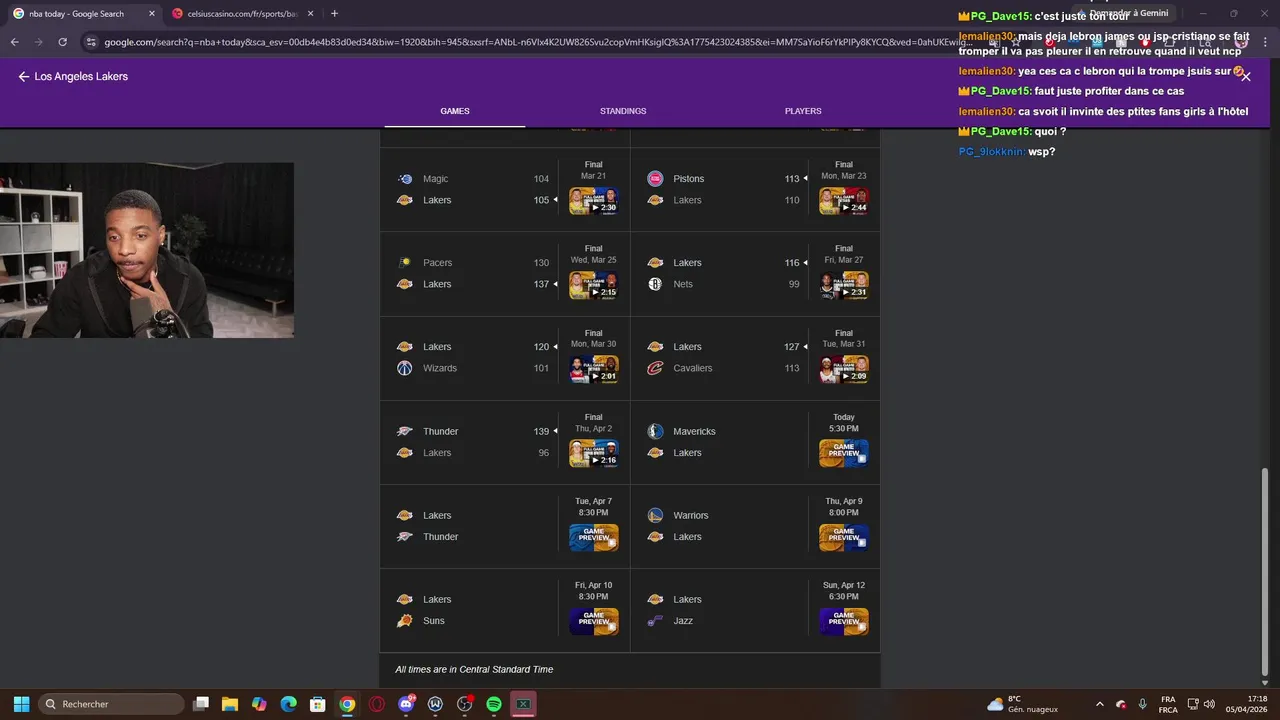Open Discord from the taskbar
Image resolution: width=1280 pixels, height=720 pixels.
(406, 704)
